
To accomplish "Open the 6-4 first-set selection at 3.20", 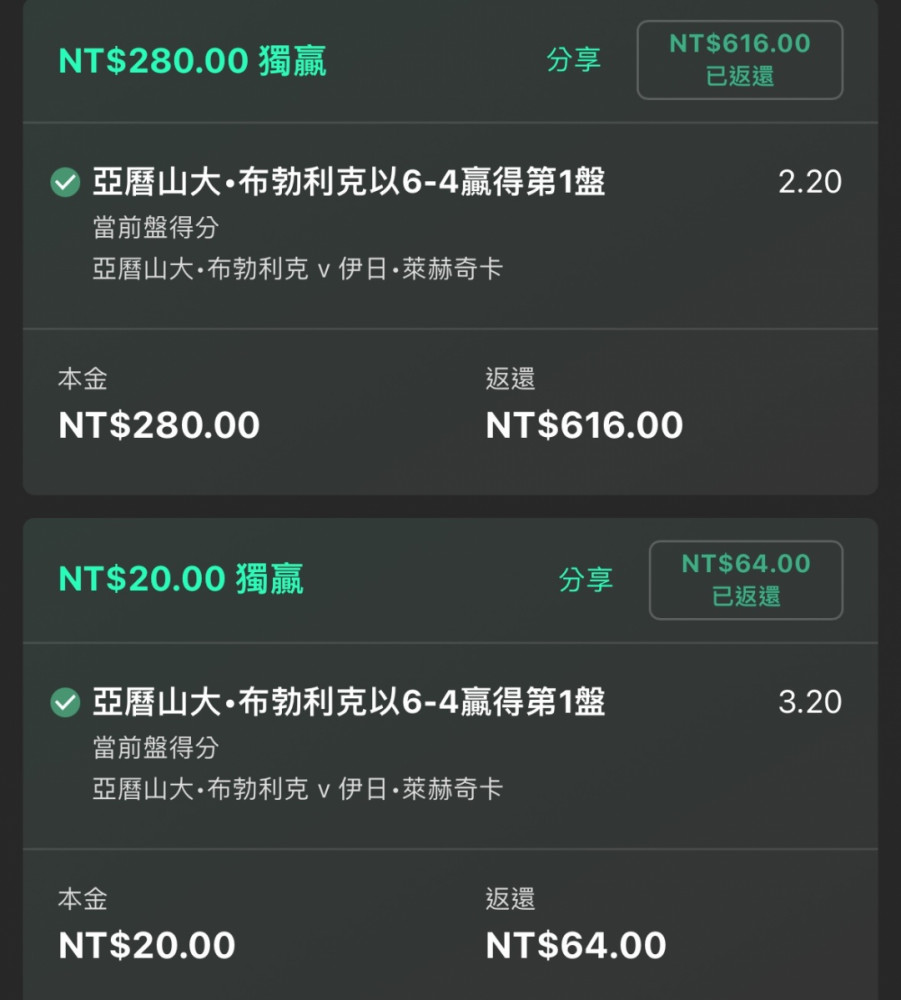I will (x=349, y=702).
